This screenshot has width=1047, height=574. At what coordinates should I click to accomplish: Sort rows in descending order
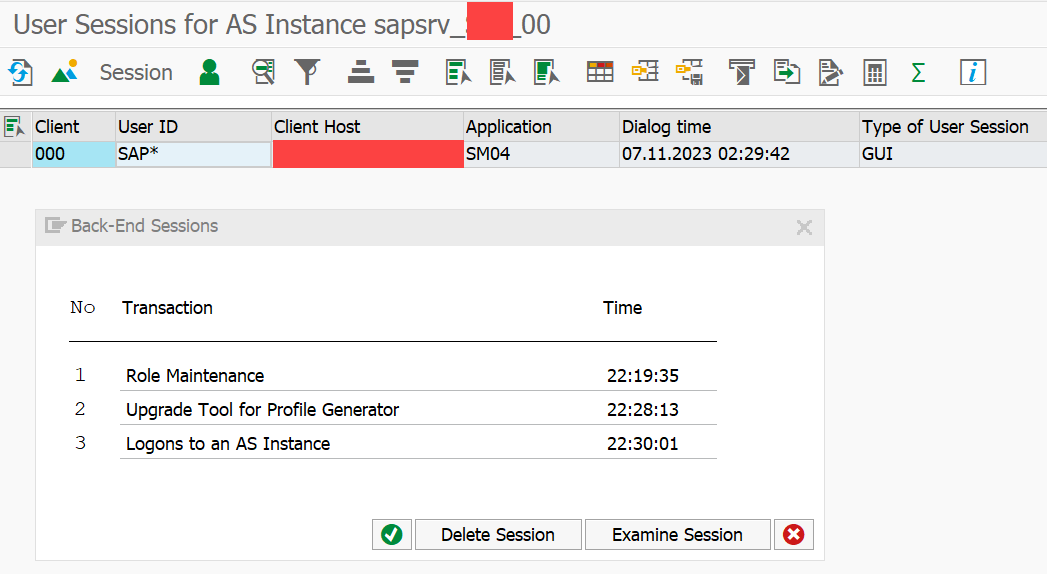click(x=405, y=72)
